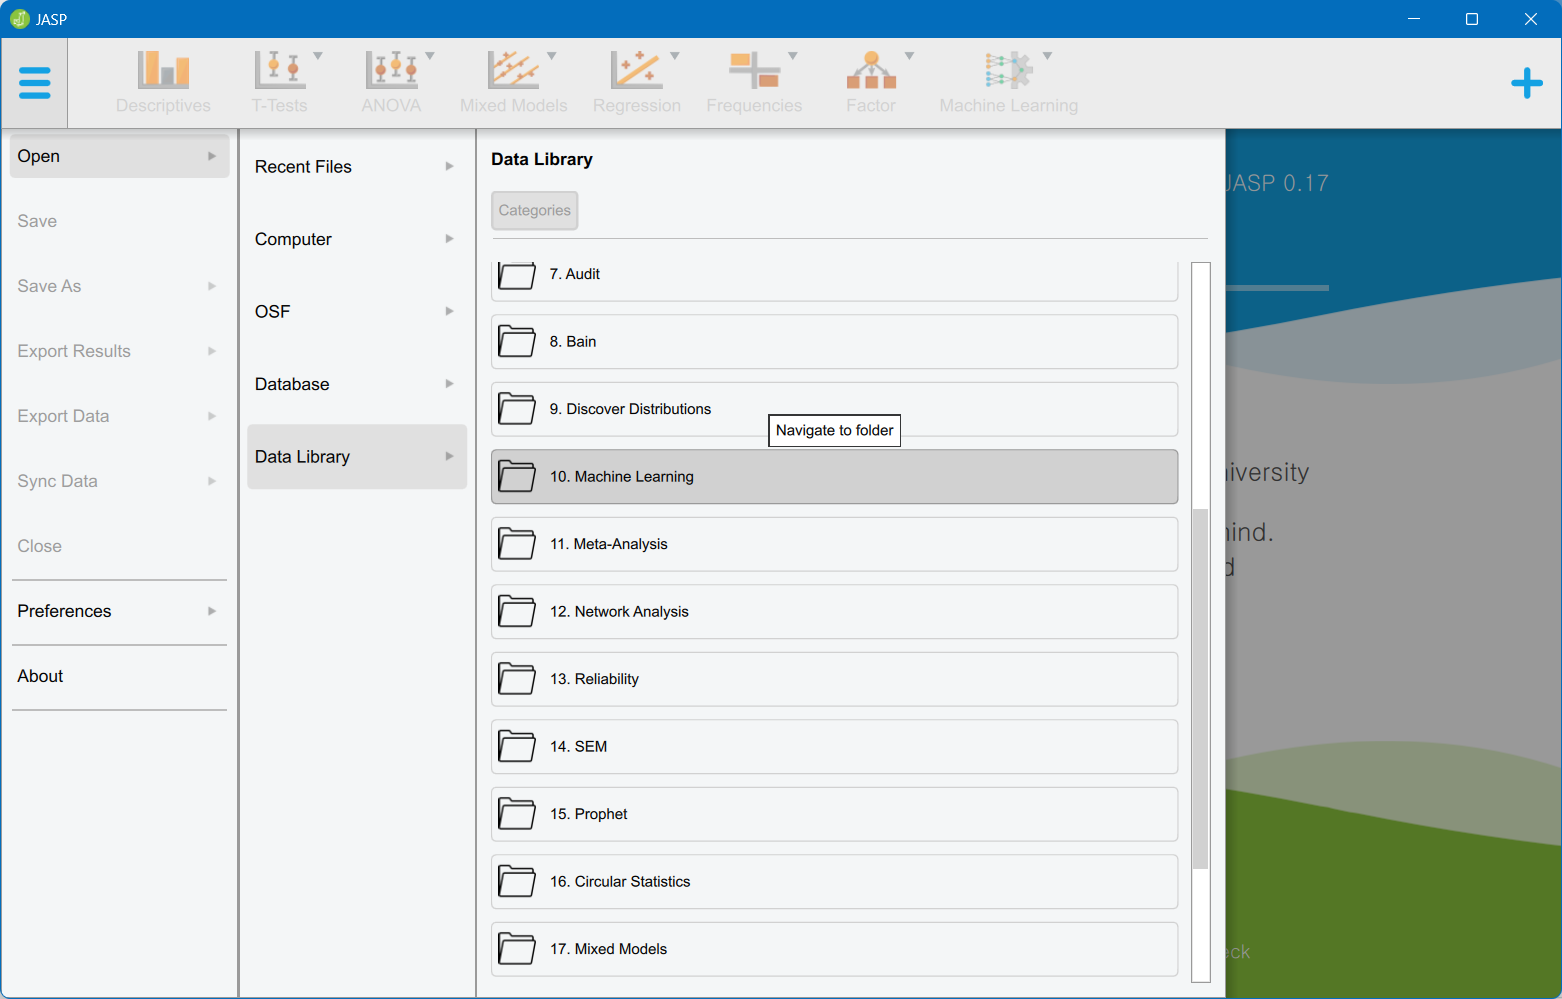Click the '8. Bain' folder name

coord(573,342)
